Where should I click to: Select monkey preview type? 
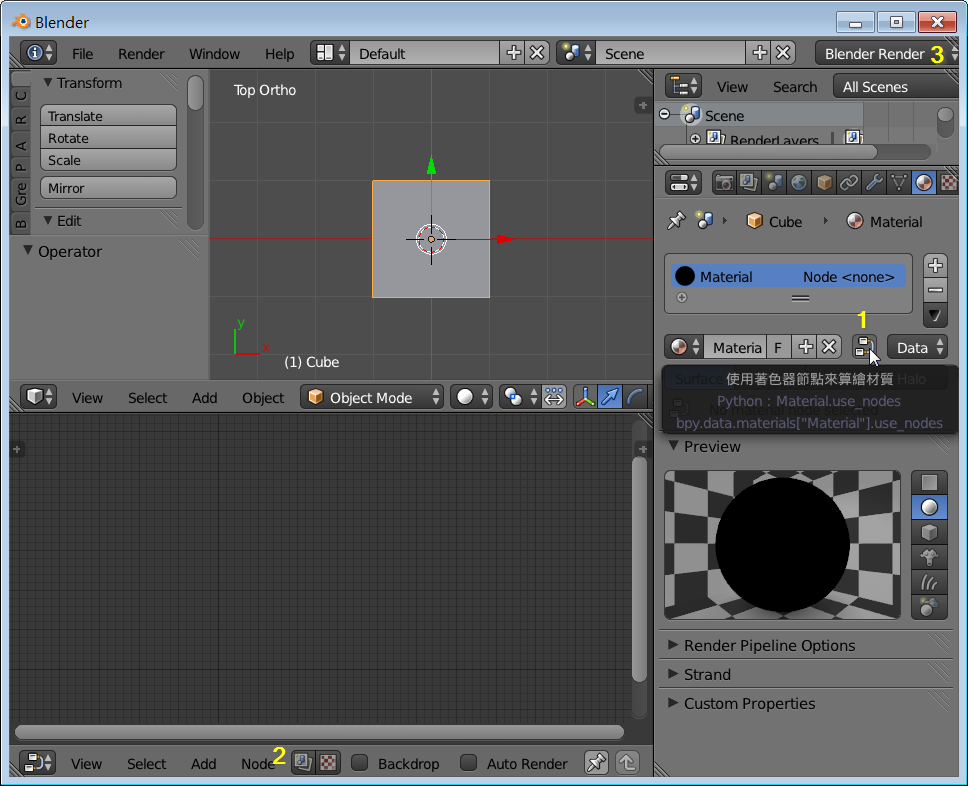pos(929,557)
